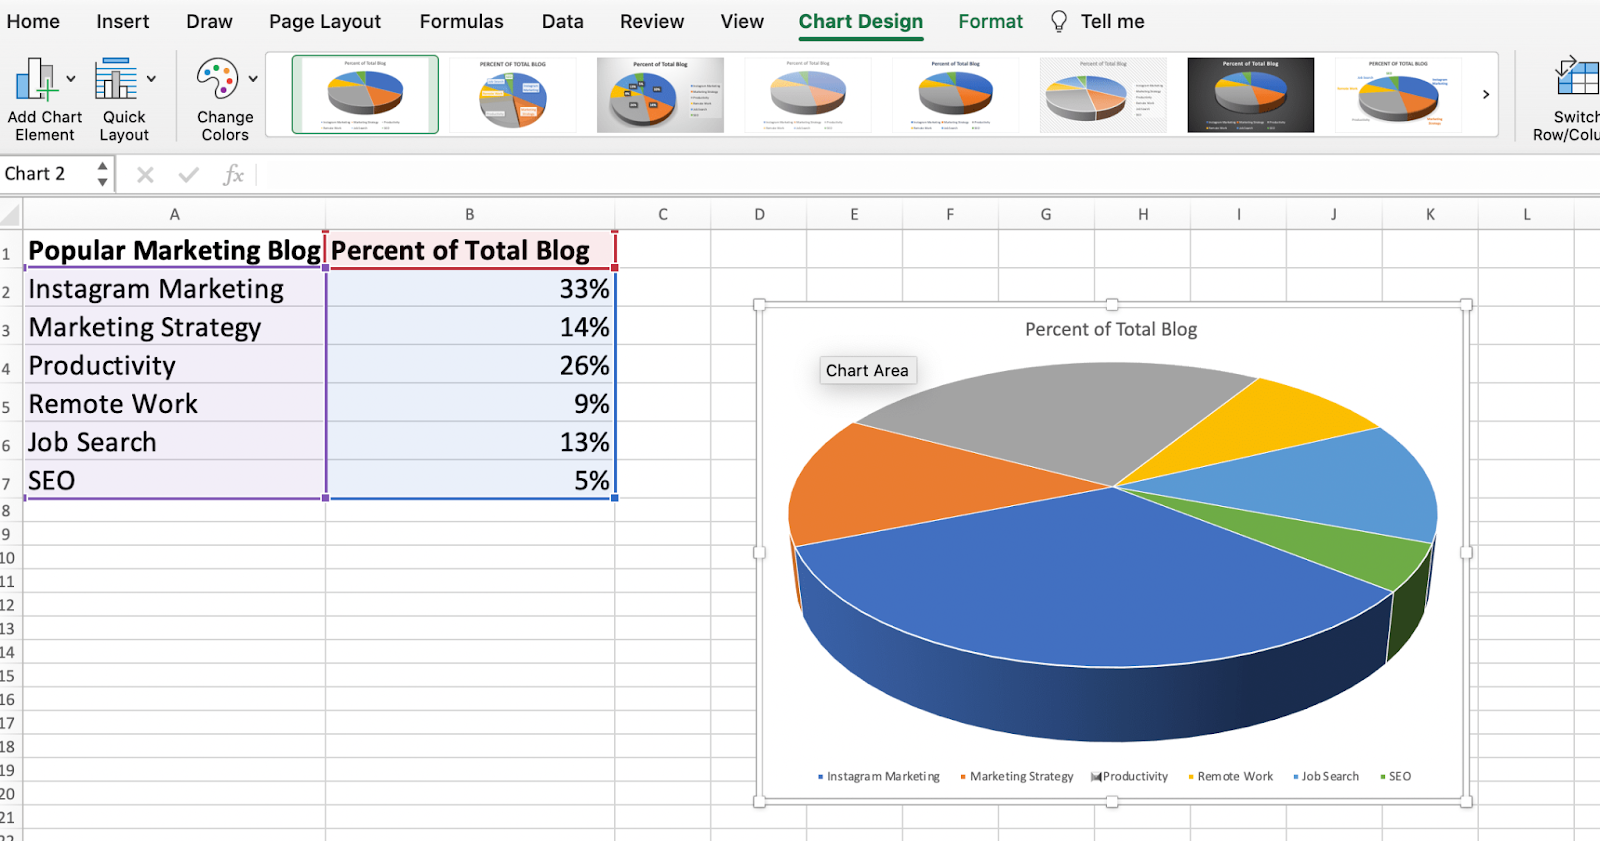The height and width of the screenshot is (841, 1600).
Task: Click the select all corner triangle
Action: pos(11,214)
